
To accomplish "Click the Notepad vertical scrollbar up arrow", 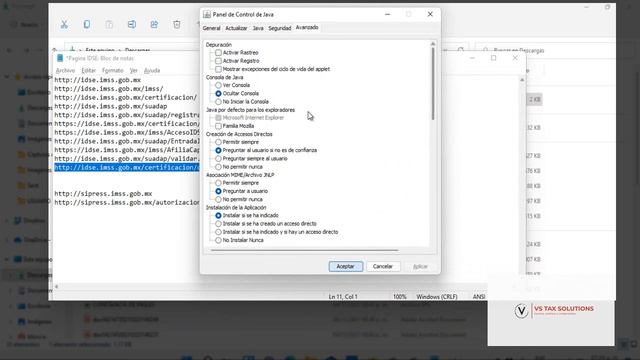I will point(522,80).
